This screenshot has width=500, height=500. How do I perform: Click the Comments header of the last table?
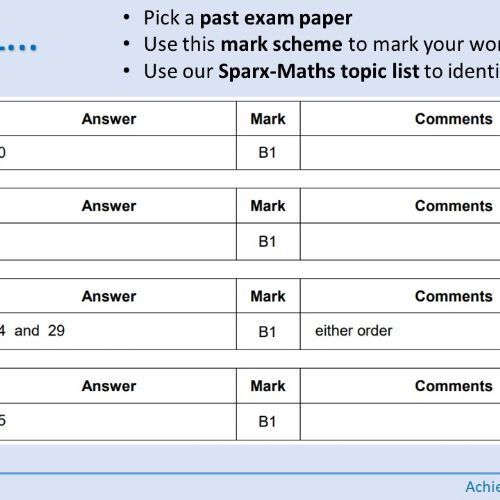[454, 386]
